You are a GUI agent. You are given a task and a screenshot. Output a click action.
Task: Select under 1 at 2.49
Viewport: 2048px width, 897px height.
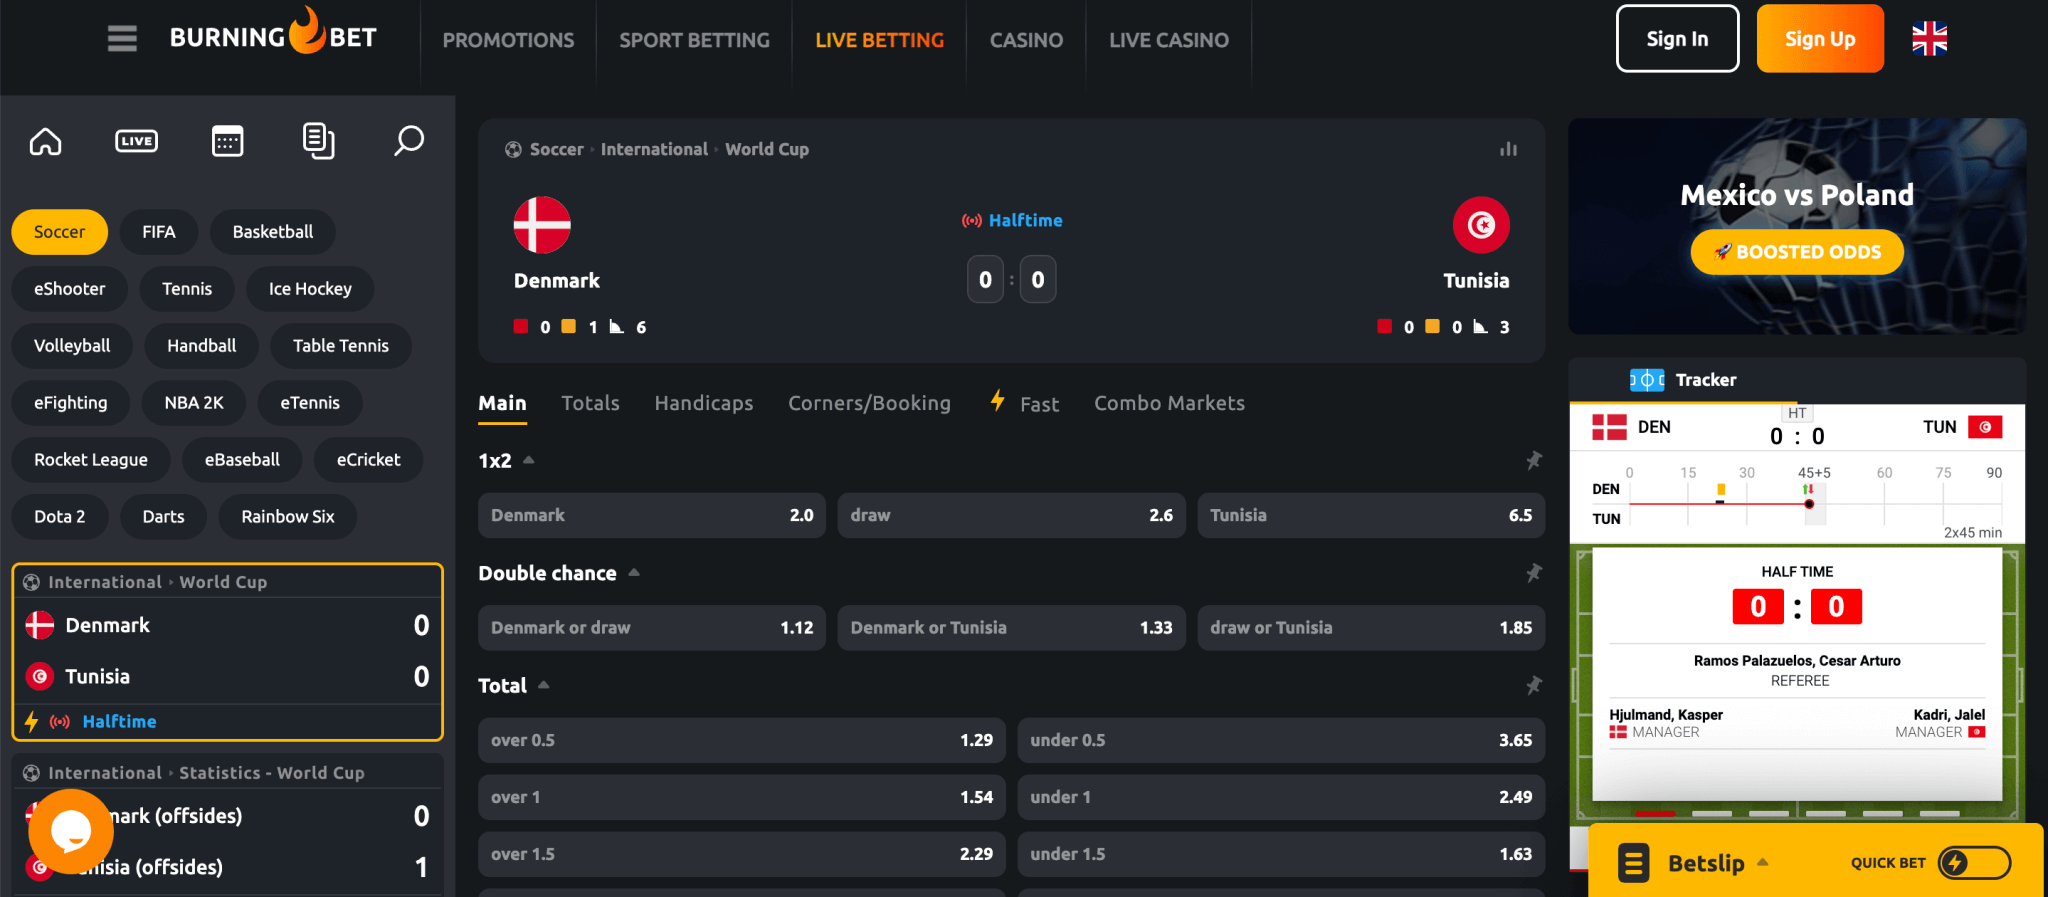click(x=1281, y=797)
